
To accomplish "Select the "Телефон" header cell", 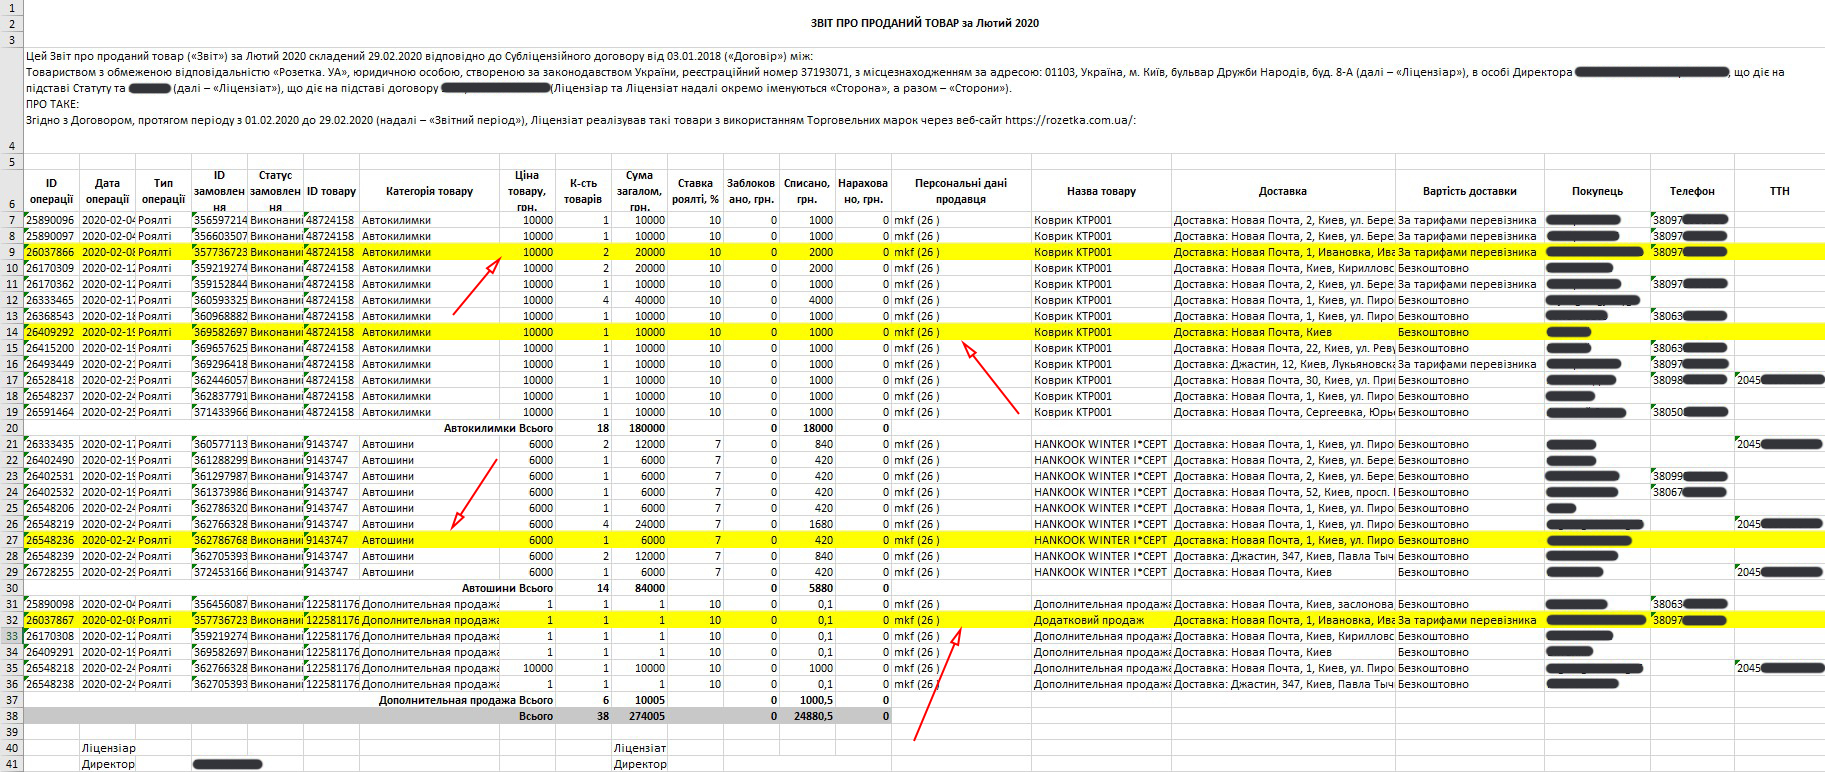I will (x=1692, y=191).
